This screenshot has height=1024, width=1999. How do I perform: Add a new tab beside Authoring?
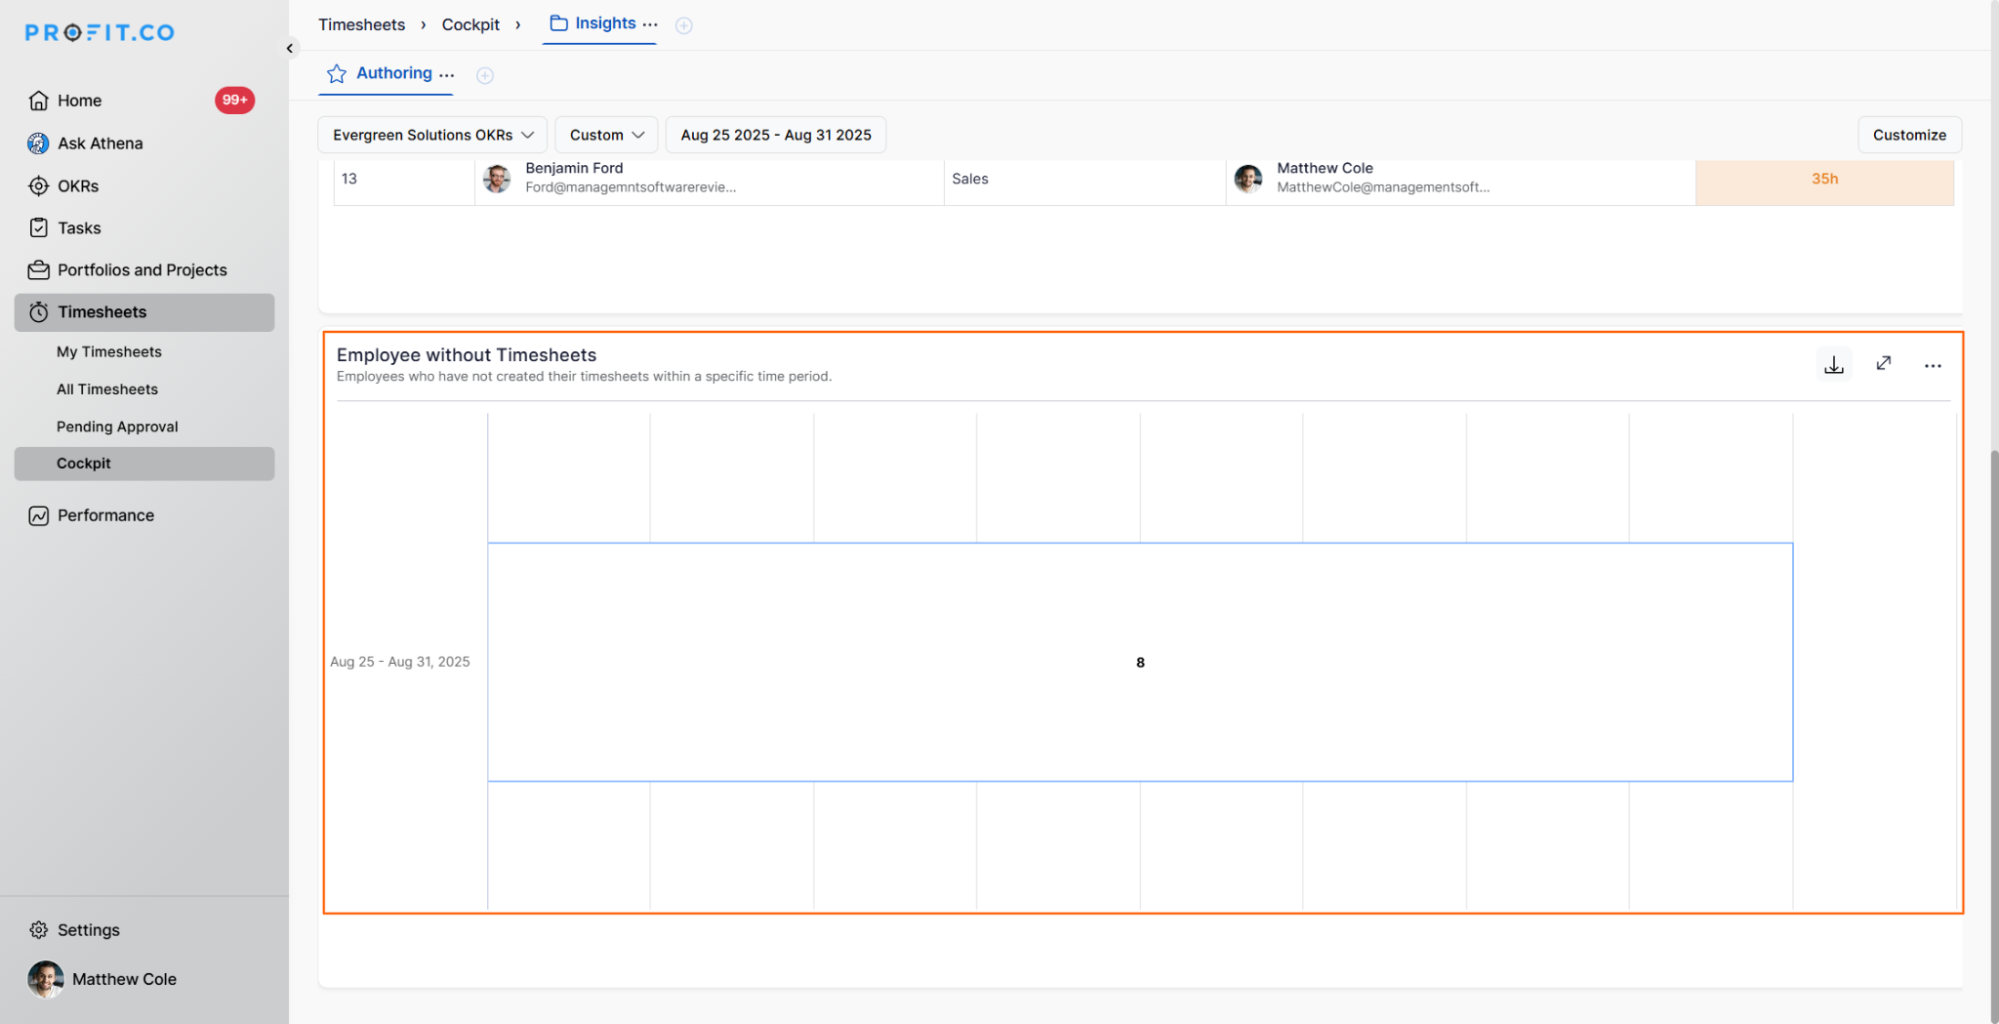click(485, 76)
